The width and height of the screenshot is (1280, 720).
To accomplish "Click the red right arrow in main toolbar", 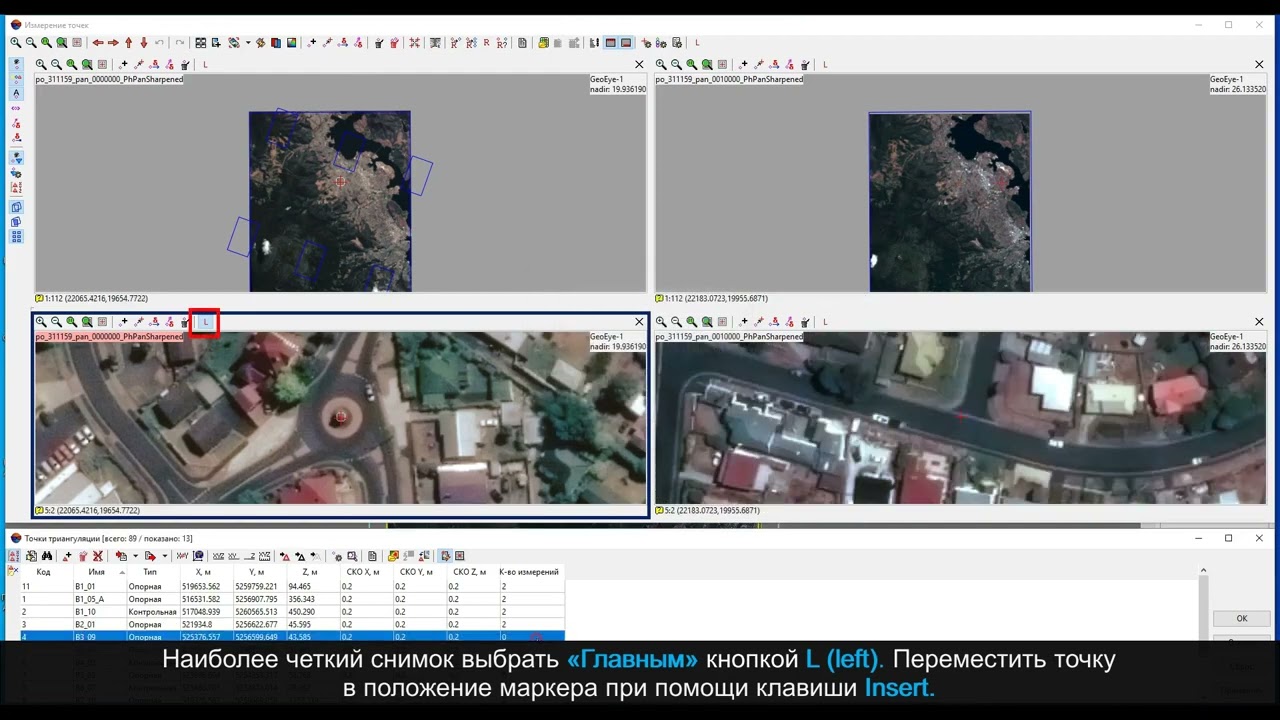I will click(x=113, y=43).
